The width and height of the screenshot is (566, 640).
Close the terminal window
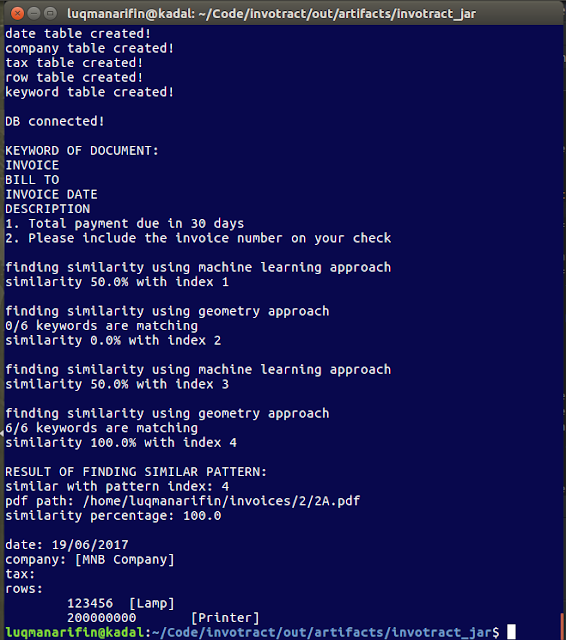[17, 14]
